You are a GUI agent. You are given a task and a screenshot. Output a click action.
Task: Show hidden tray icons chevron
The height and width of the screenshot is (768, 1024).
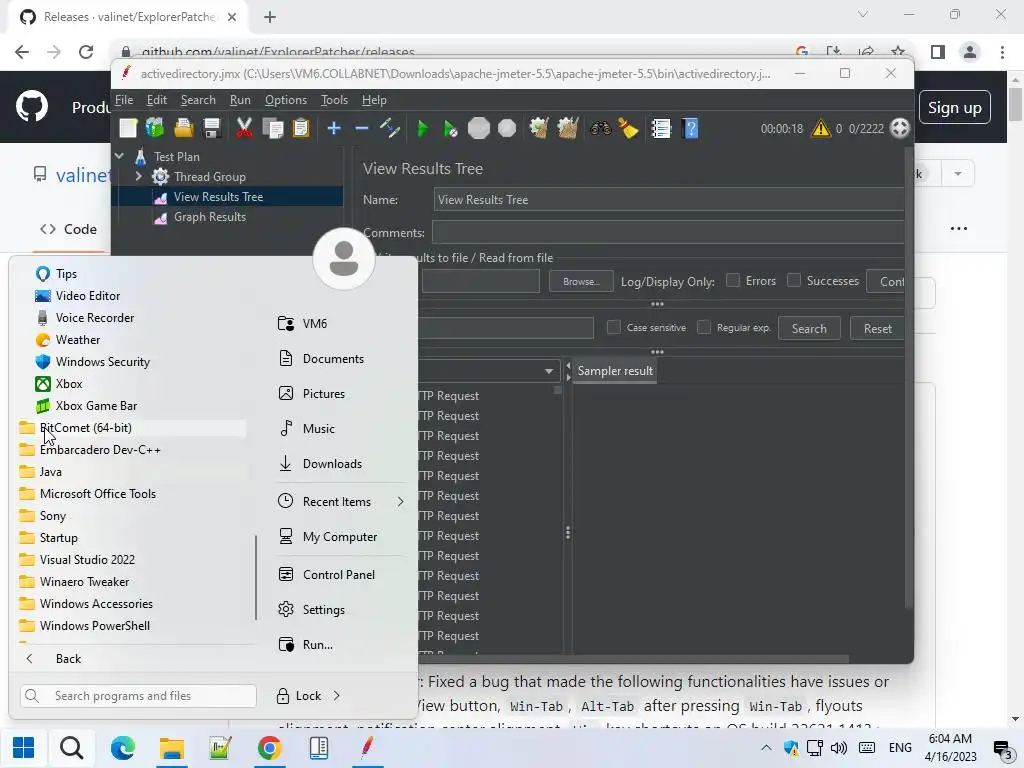coord(766,748)
